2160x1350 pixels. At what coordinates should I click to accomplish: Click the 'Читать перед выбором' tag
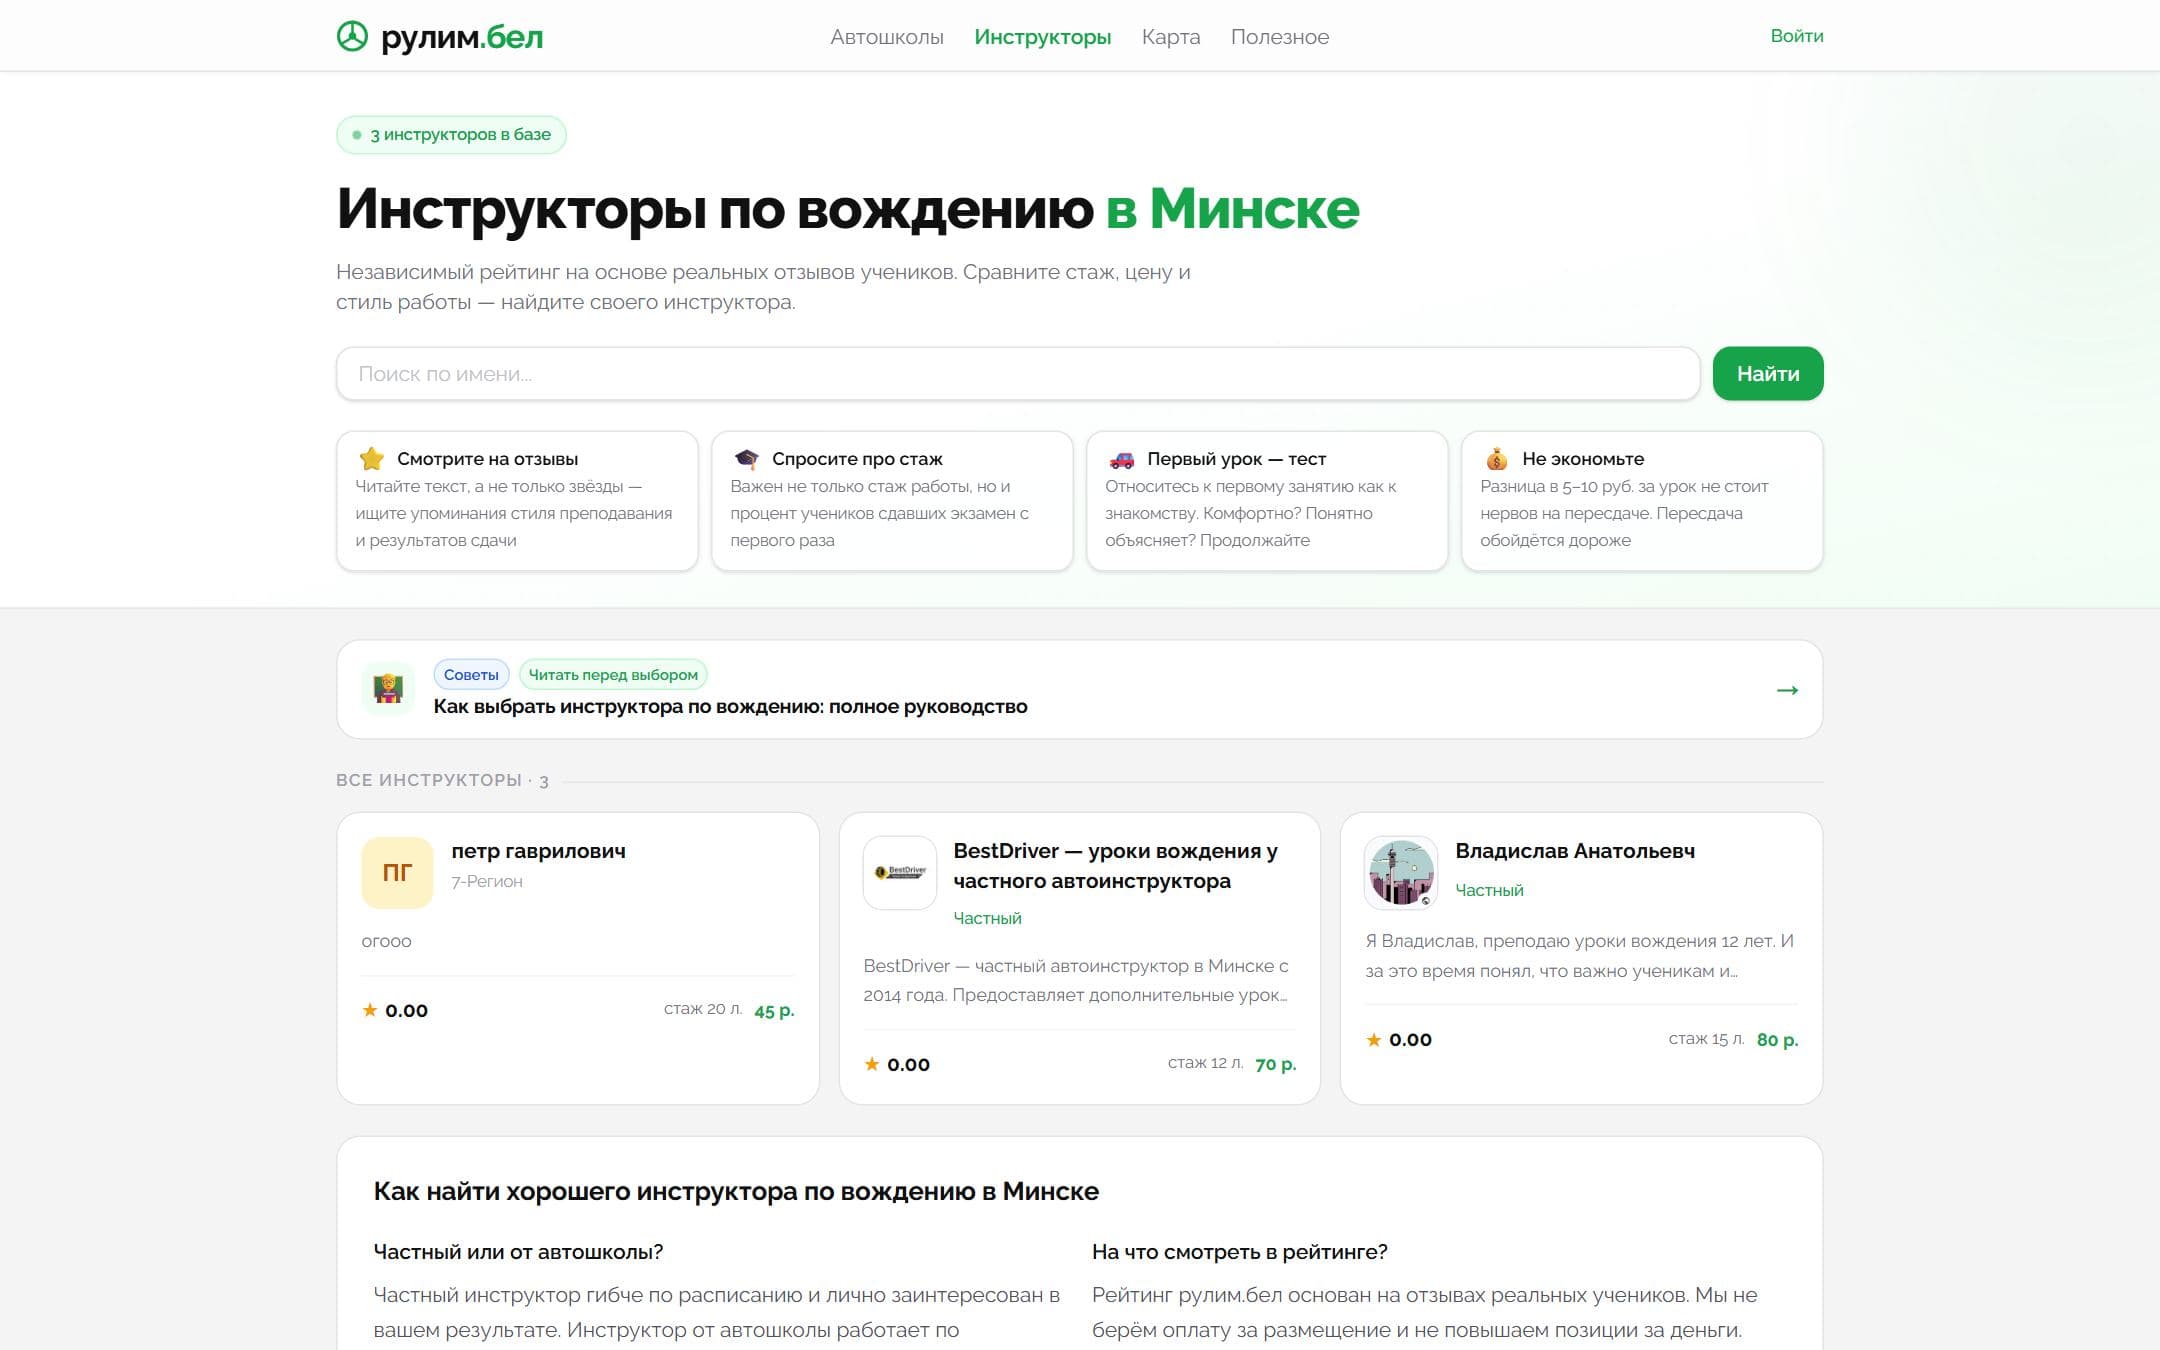click(x=613, y=675)
